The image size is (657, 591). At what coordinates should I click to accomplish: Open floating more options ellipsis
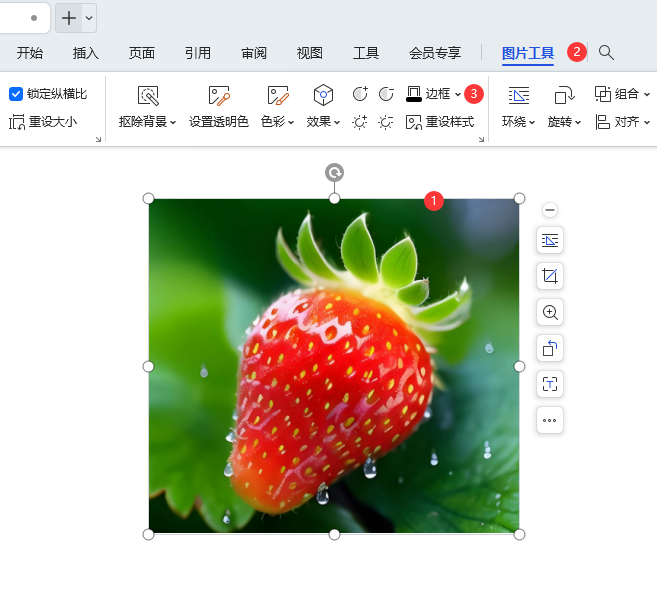550,420
